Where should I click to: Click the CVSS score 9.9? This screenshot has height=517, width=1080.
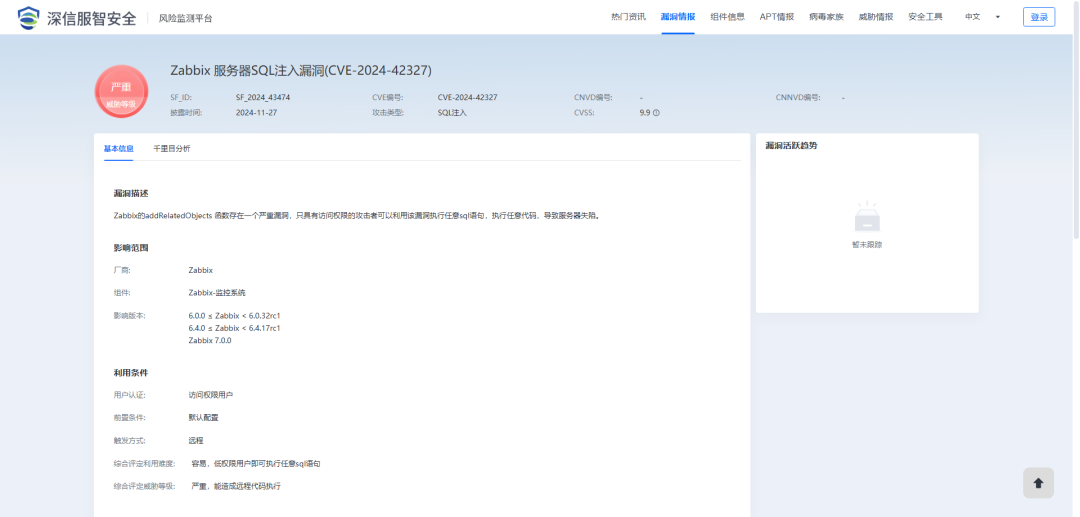(x=645, y=113)
